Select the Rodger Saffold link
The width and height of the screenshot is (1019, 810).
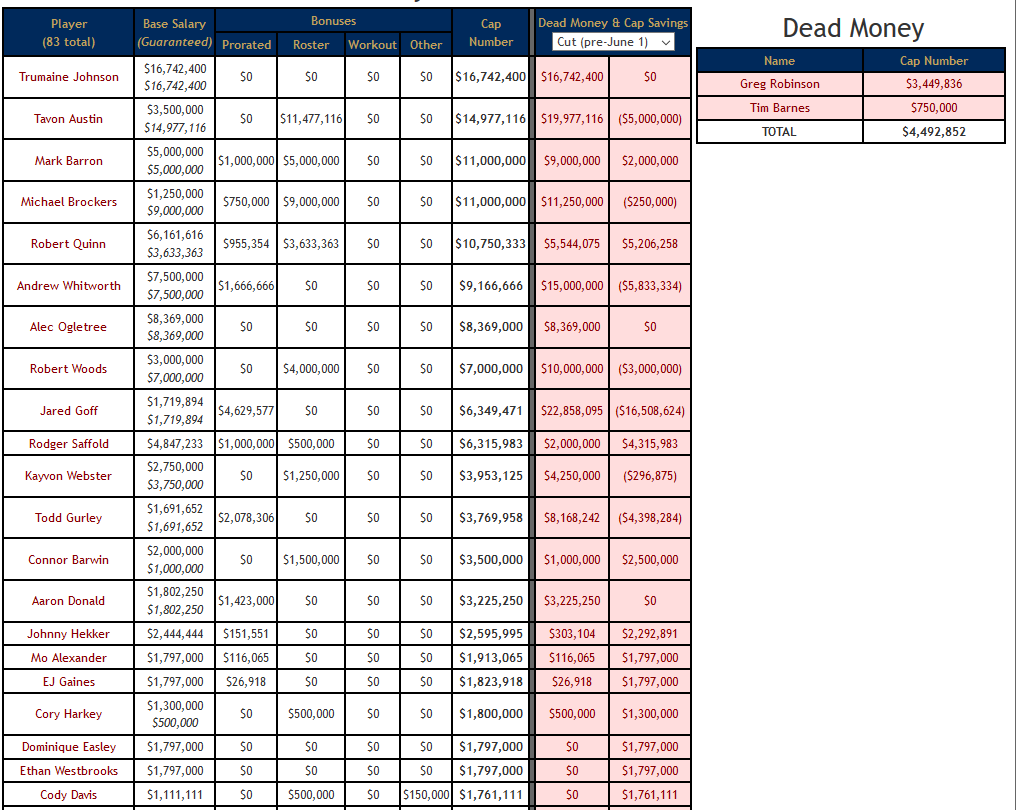pyautogui.click(x=69, y=444)
